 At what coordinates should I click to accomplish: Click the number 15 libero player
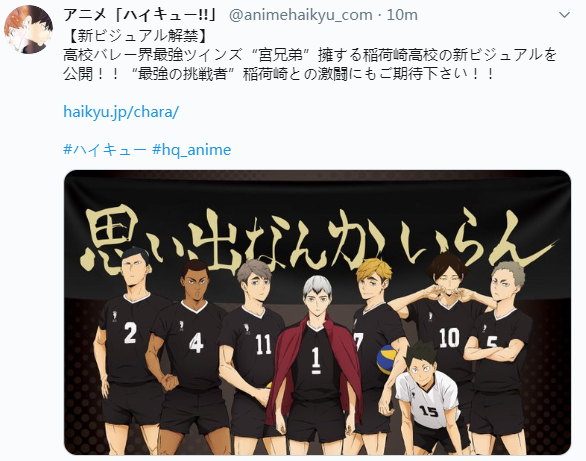click(428, 396)
